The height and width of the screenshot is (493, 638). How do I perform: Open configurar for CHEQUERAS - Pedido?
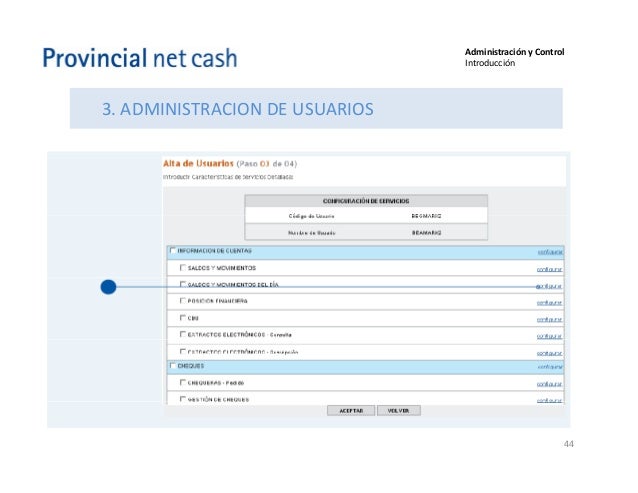click(549, 384)
